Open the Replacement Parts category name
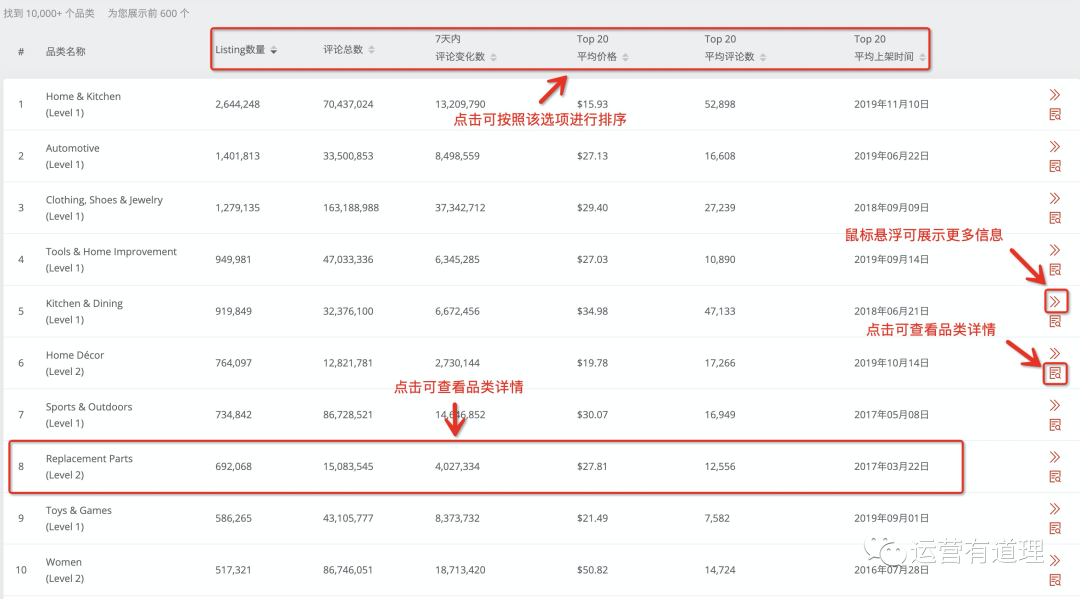1080x599 pixels. coord(89,459)
